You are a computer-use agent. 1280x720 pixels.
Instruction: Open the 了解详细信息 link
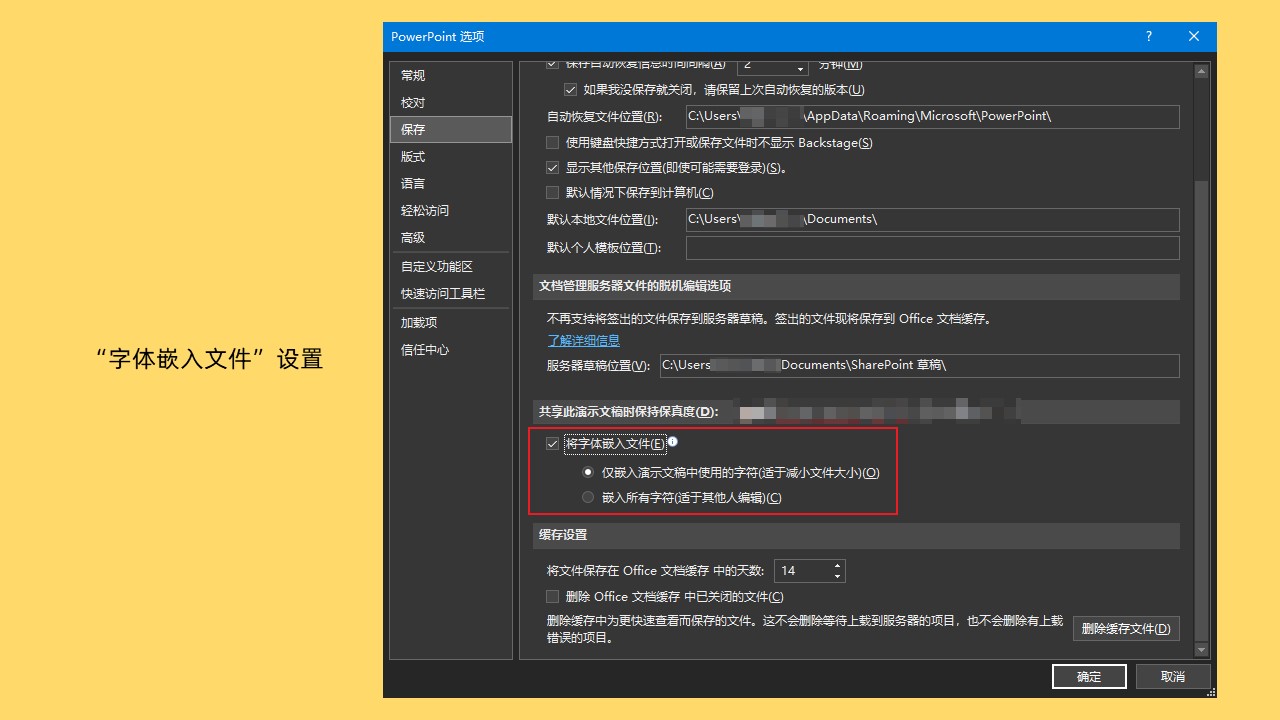coord(582,340)
